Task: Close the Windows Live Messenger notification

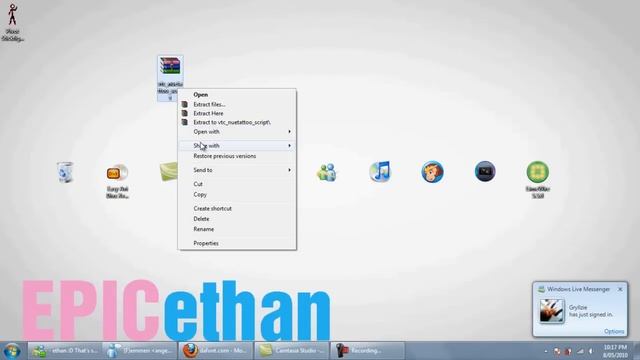Action: (x=620, y=289)
